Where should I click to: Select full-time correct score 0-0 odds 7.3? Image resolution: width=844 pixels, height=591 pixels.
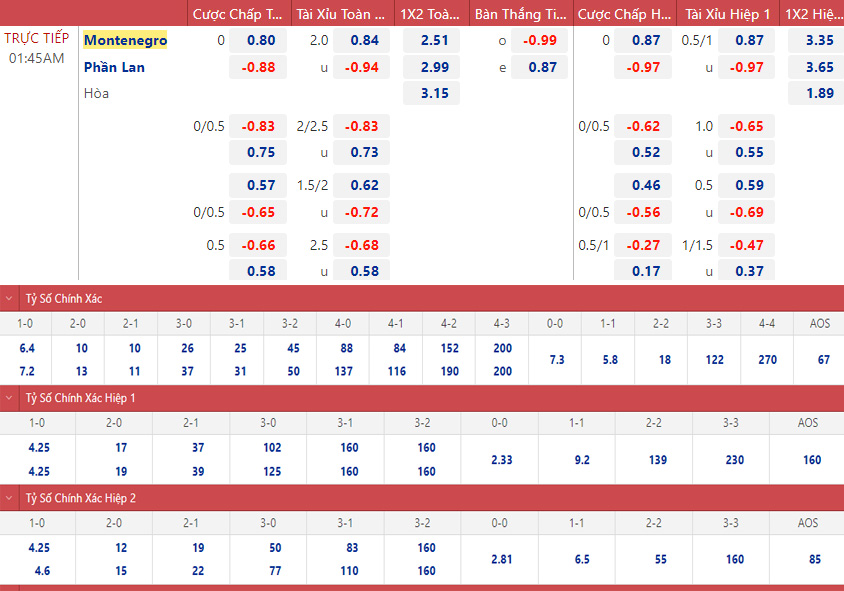tap(557, 360)
